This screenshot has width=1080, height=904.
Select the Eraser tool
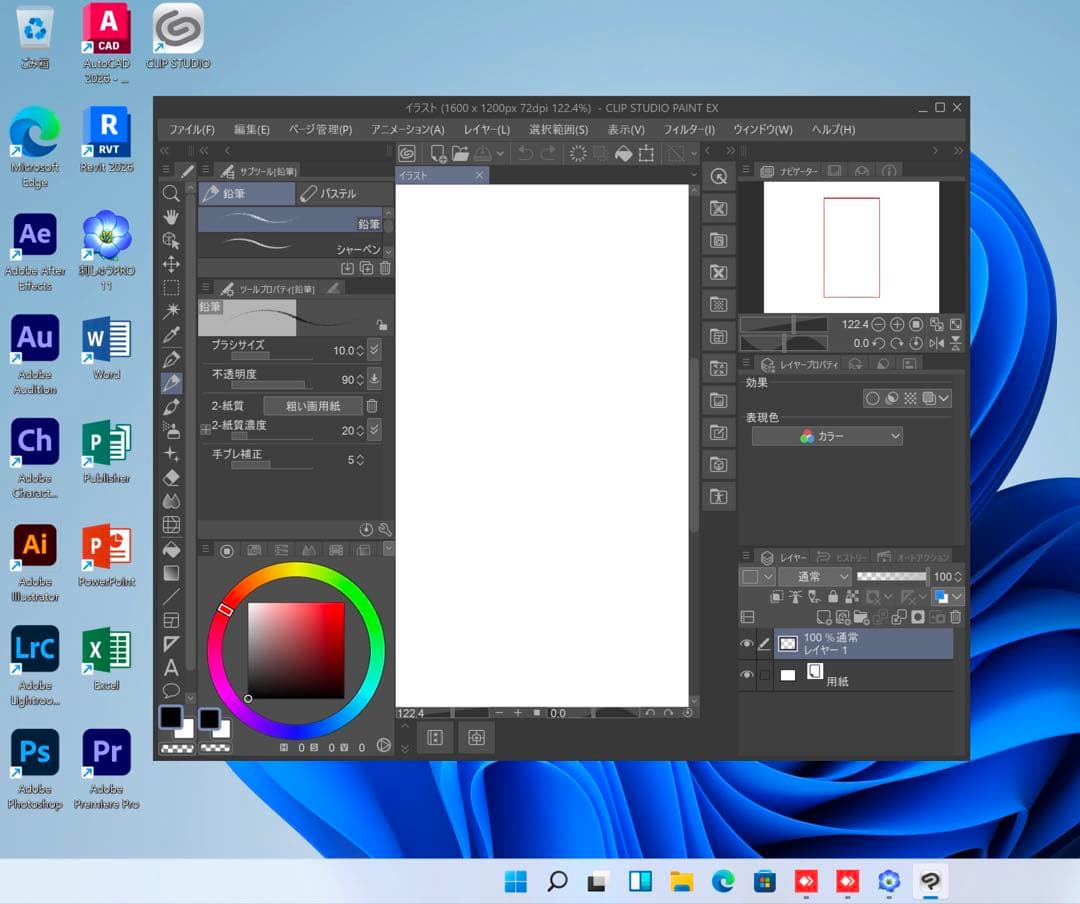(171, 478)
